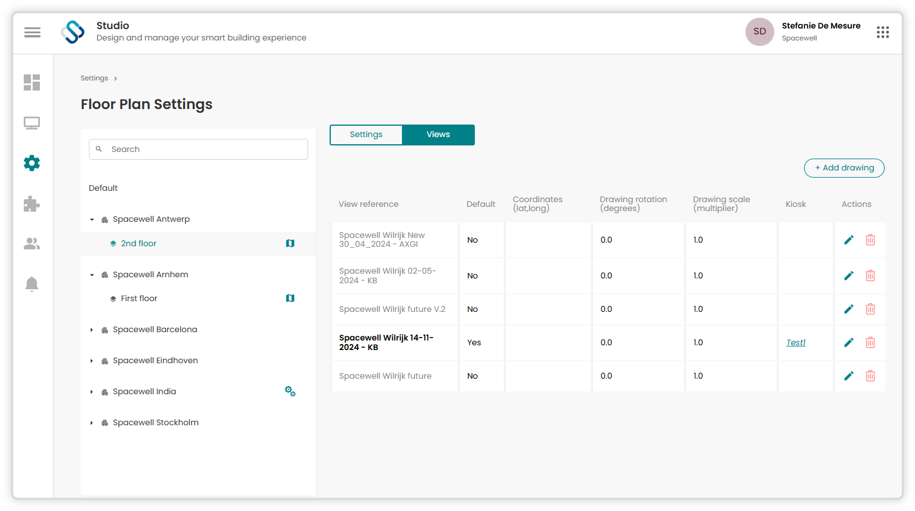
Task: Click the map icon next to First floor
Action: (x=290, y=298)
